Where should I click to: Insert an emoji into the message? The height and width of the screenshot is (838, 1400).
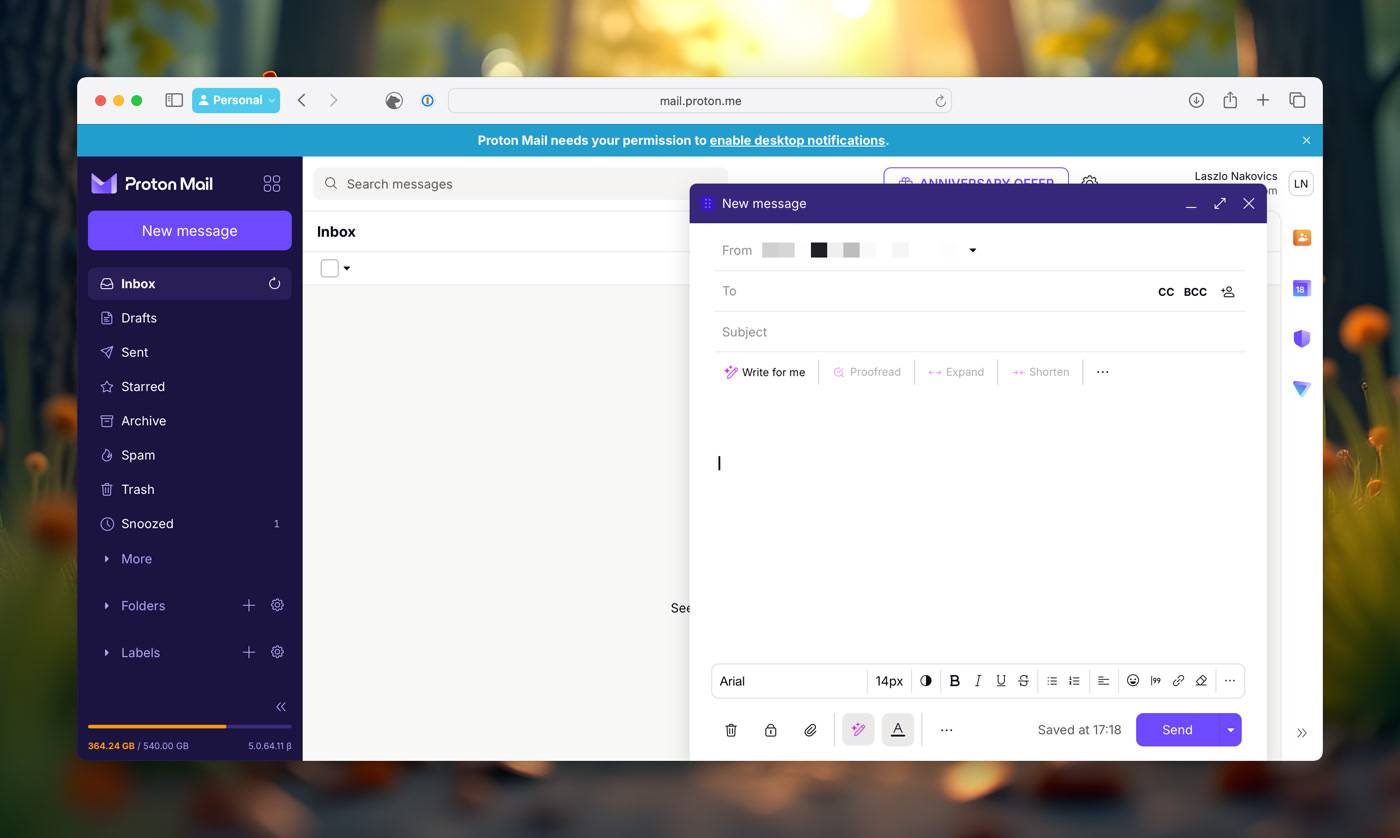click(x=1133, y=681)
